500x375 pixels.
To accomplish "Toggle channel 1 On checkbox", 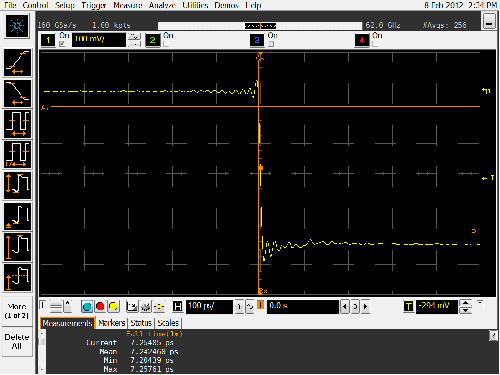I will point(62,44).
